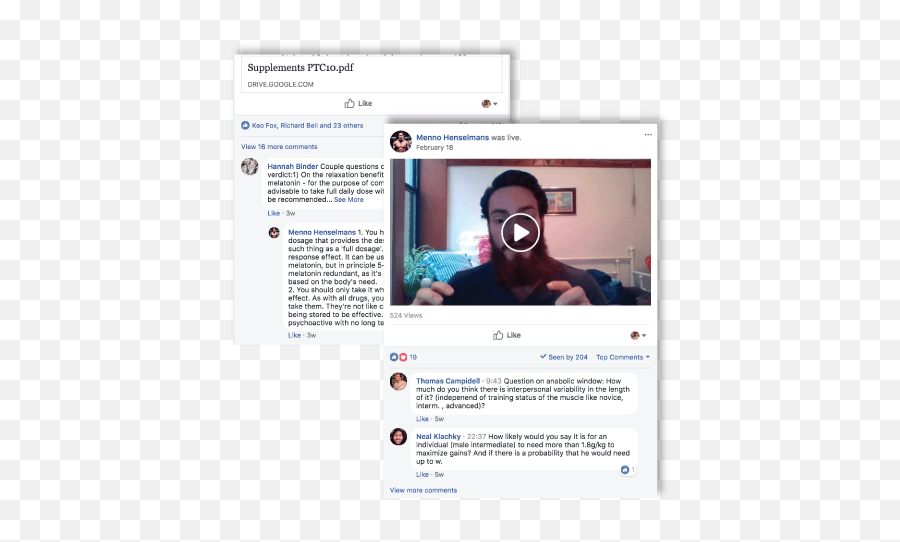The image size is (900, 542).
Task: Open the identity selector dropdown beside live video Like
Action: 638,335
